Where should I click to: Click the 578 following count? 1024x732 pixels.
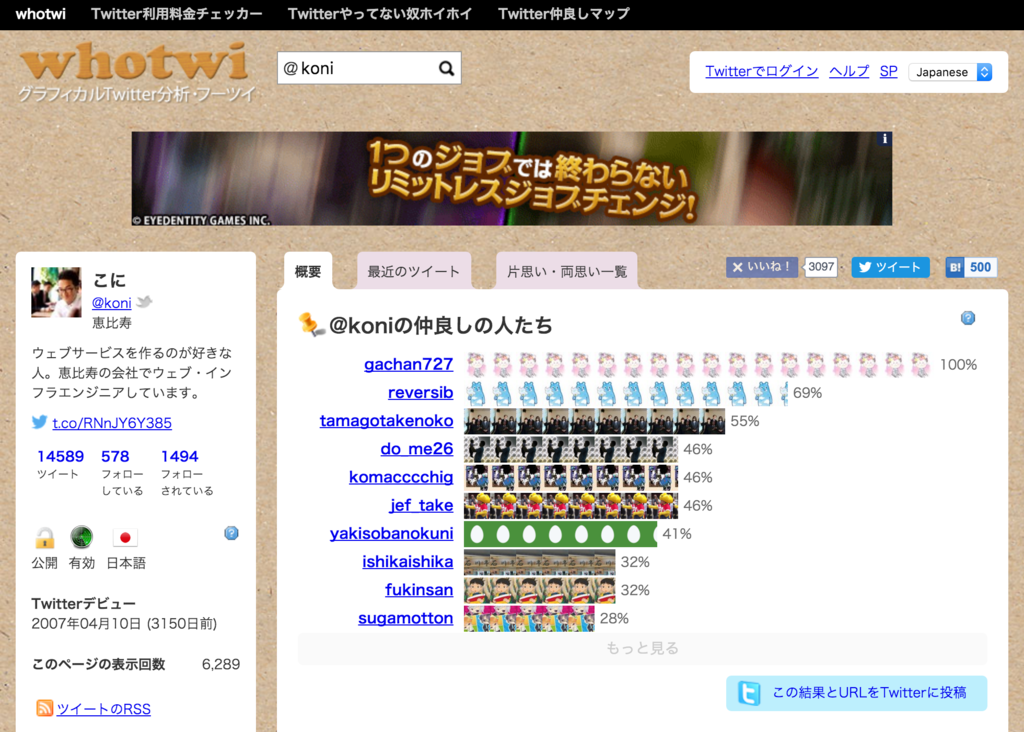tap(115, 456)
